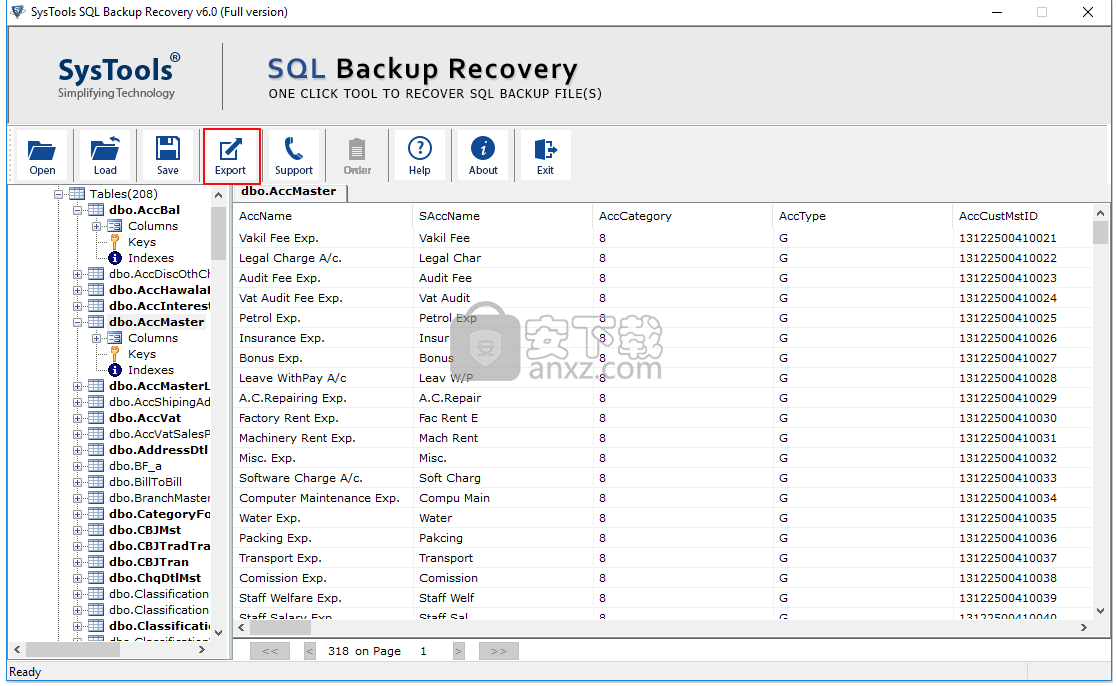Click the data grid horizontal scrollbar thumb
1116x686 pixels.
[x=280, y=628]
